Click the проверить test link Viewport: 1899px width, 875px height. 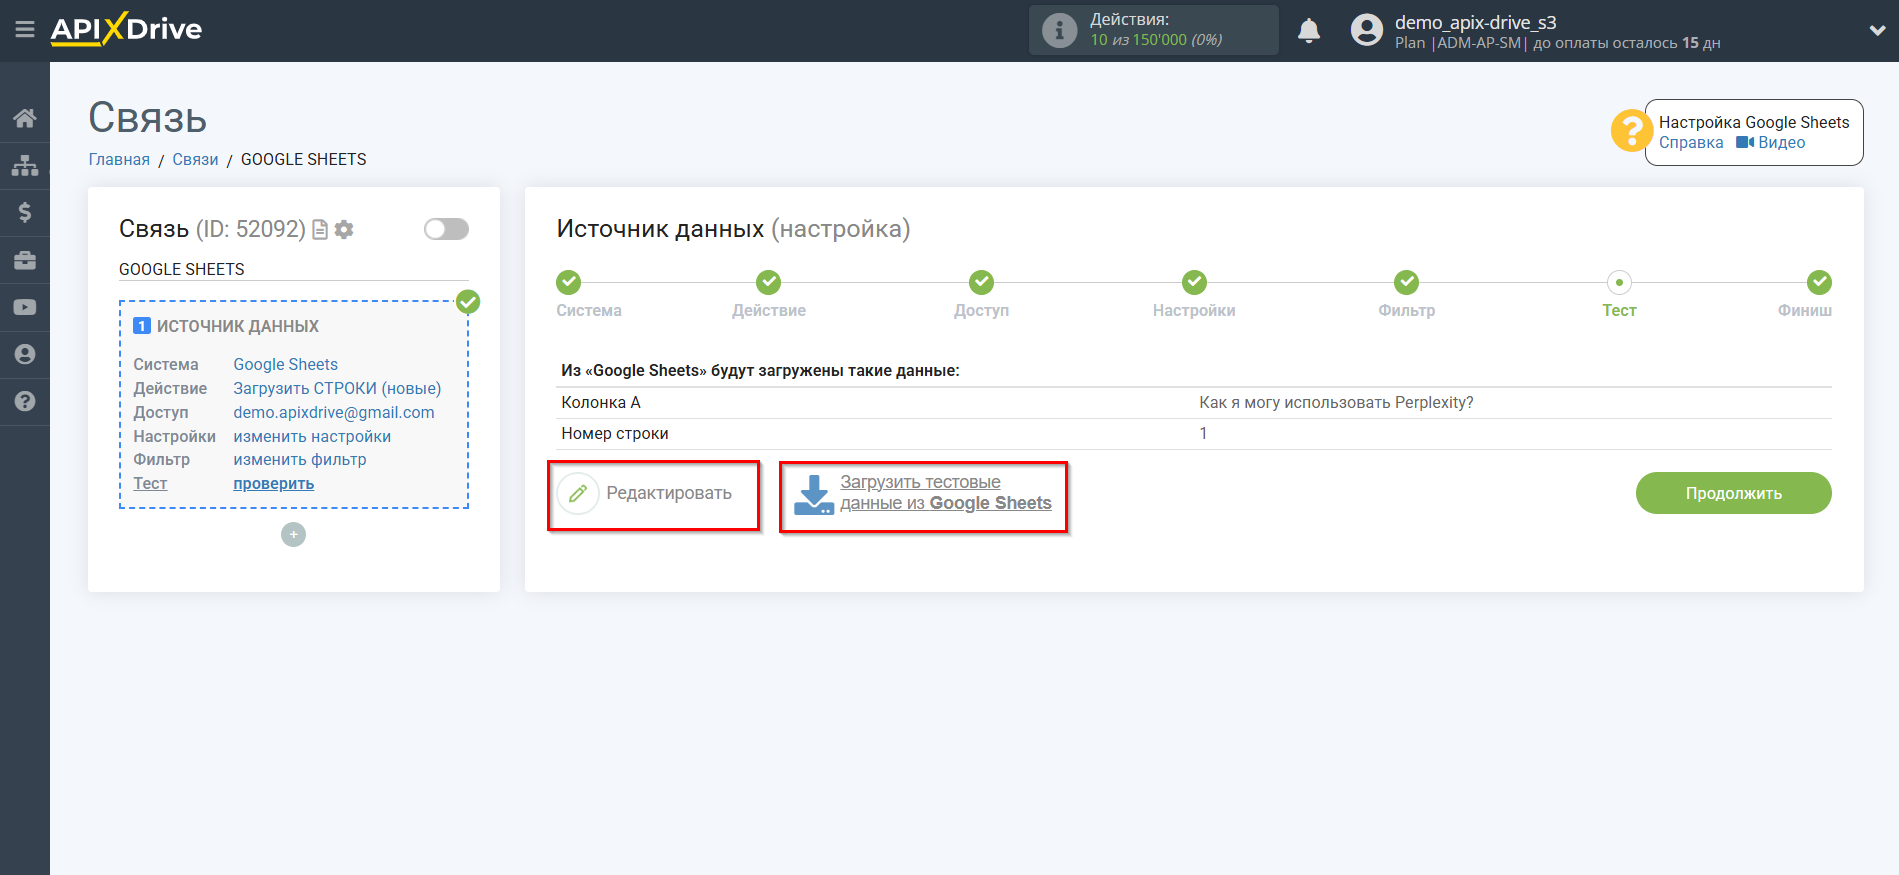(273, 484)
